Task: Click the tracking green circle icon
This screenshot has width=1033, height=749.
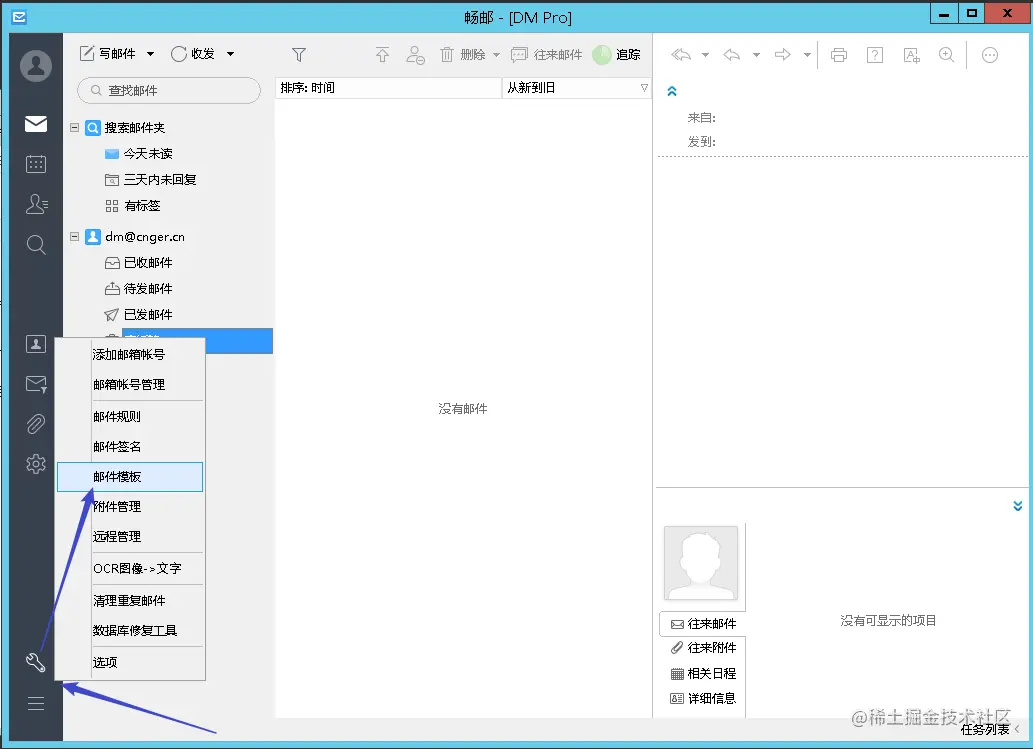Action: coord(601,55)
